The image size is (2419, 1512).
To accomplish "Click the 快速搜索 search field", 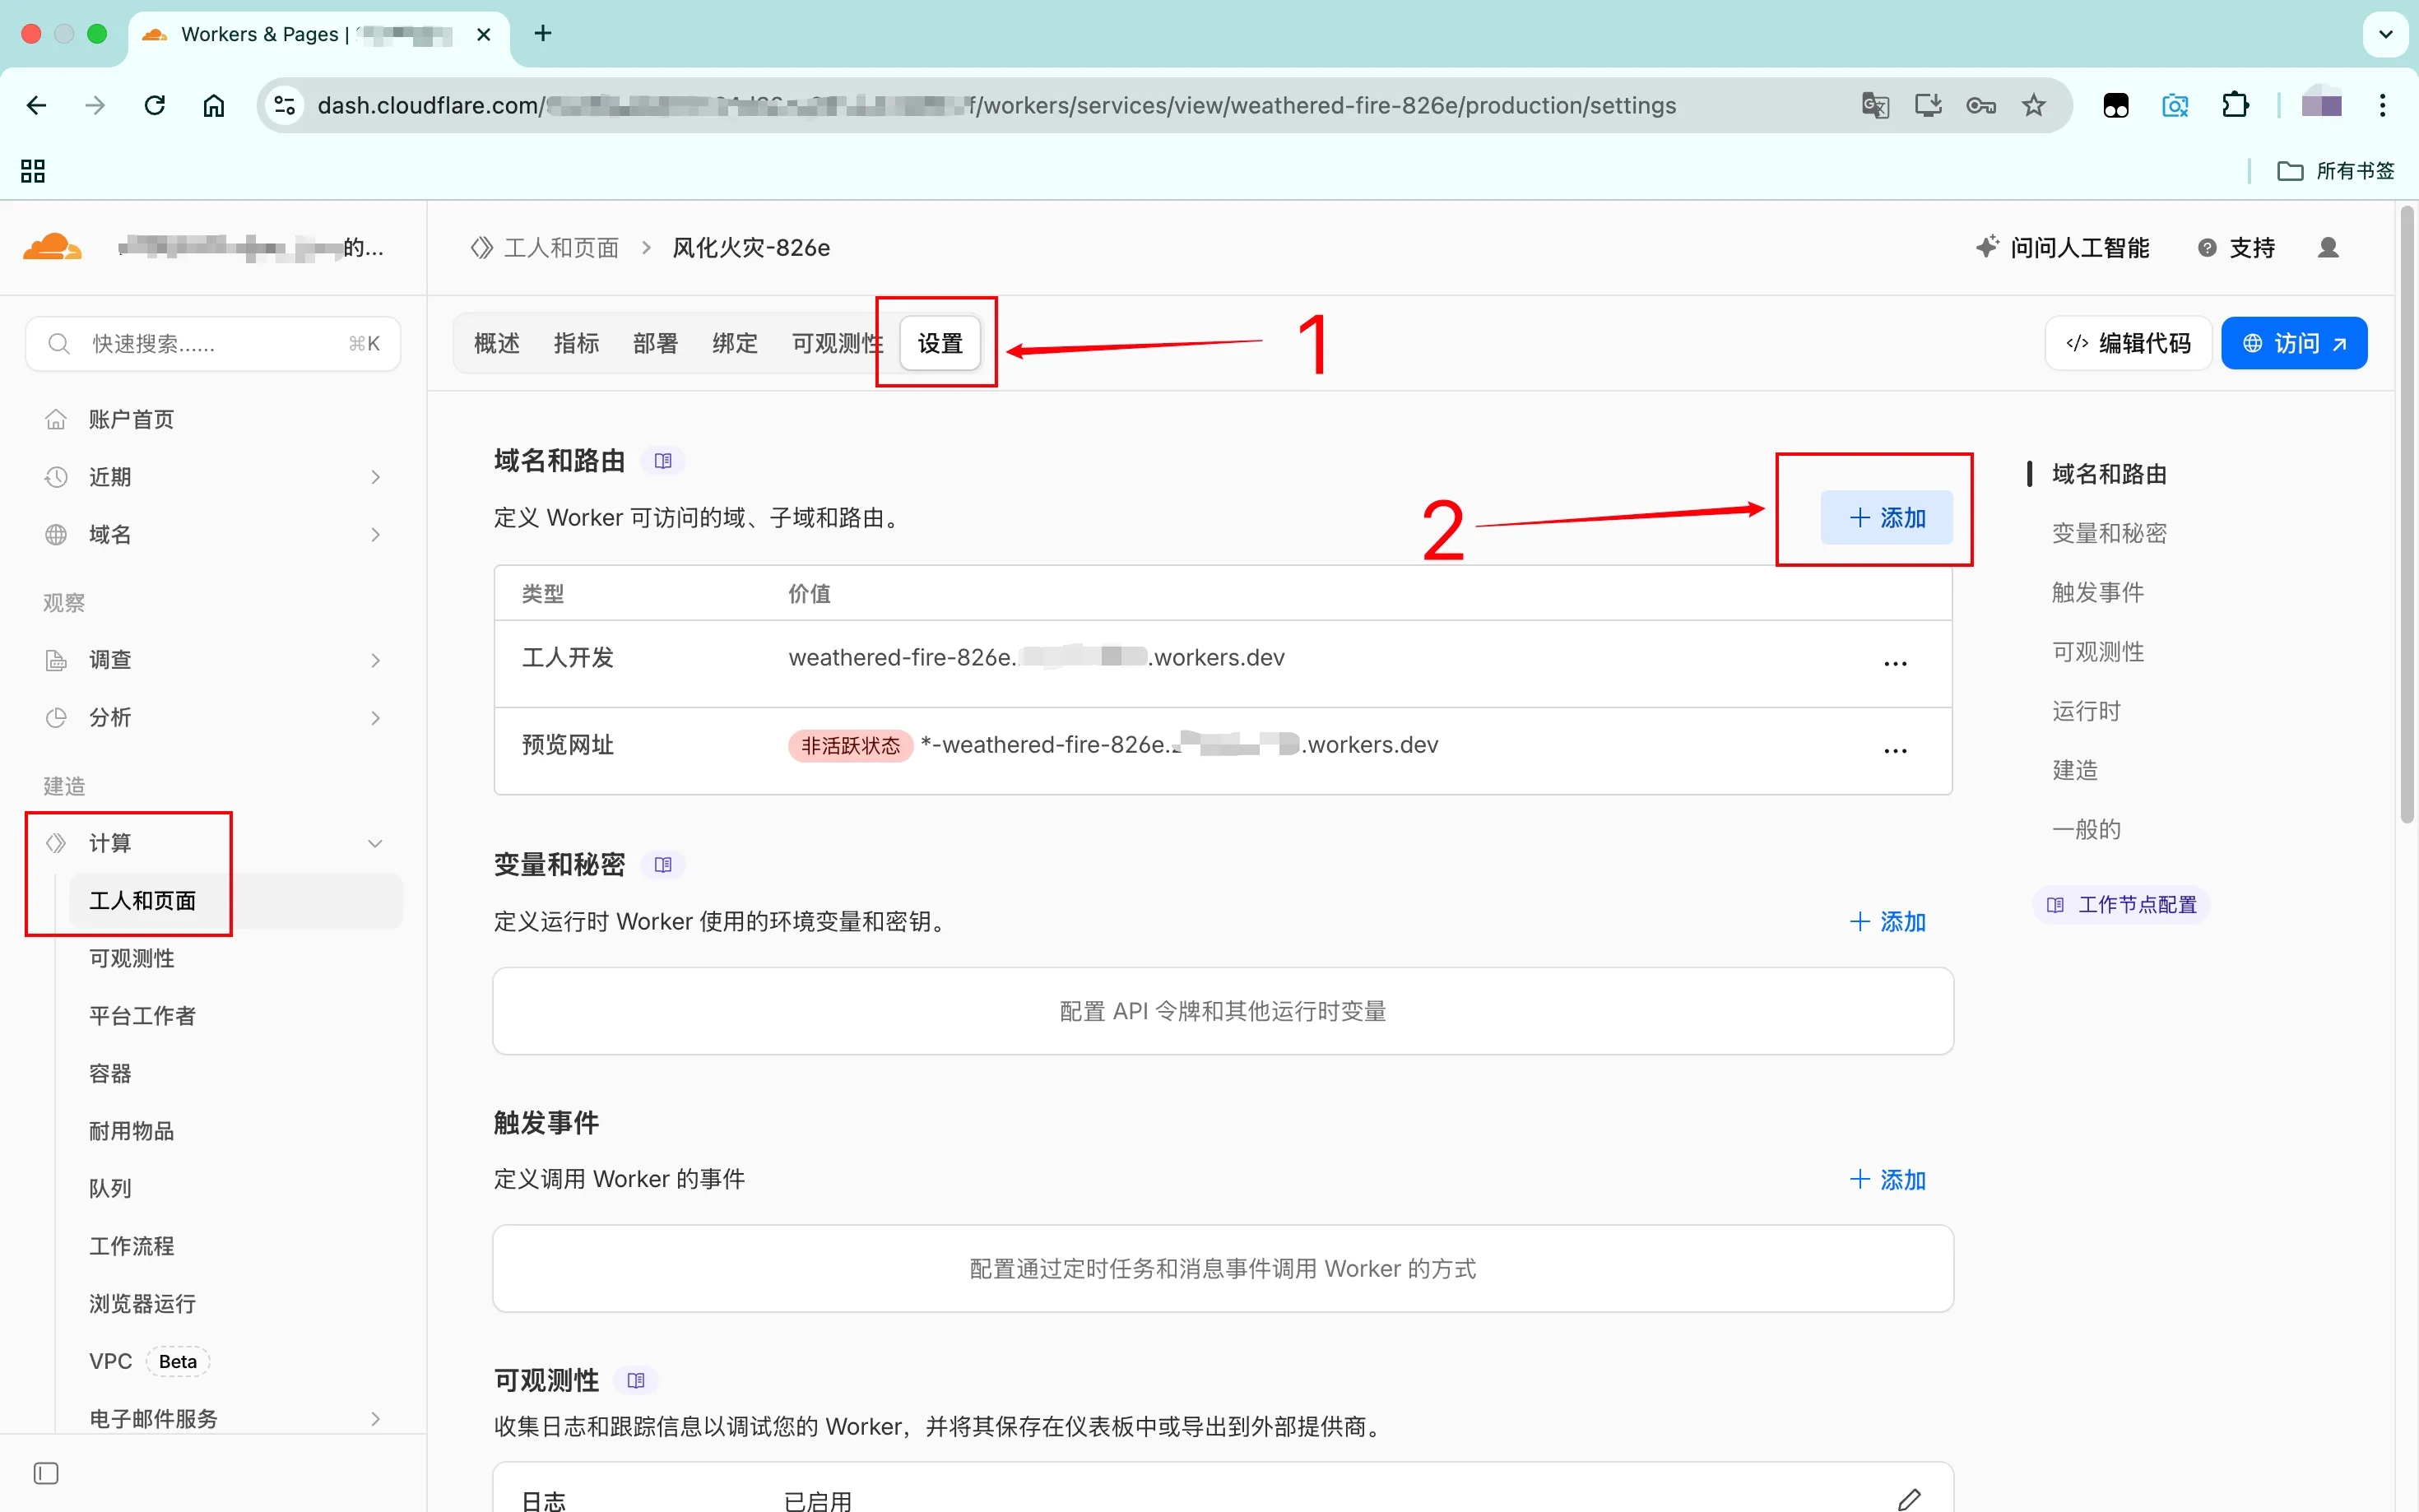I will pyautogui.click(x=213, y=344).
